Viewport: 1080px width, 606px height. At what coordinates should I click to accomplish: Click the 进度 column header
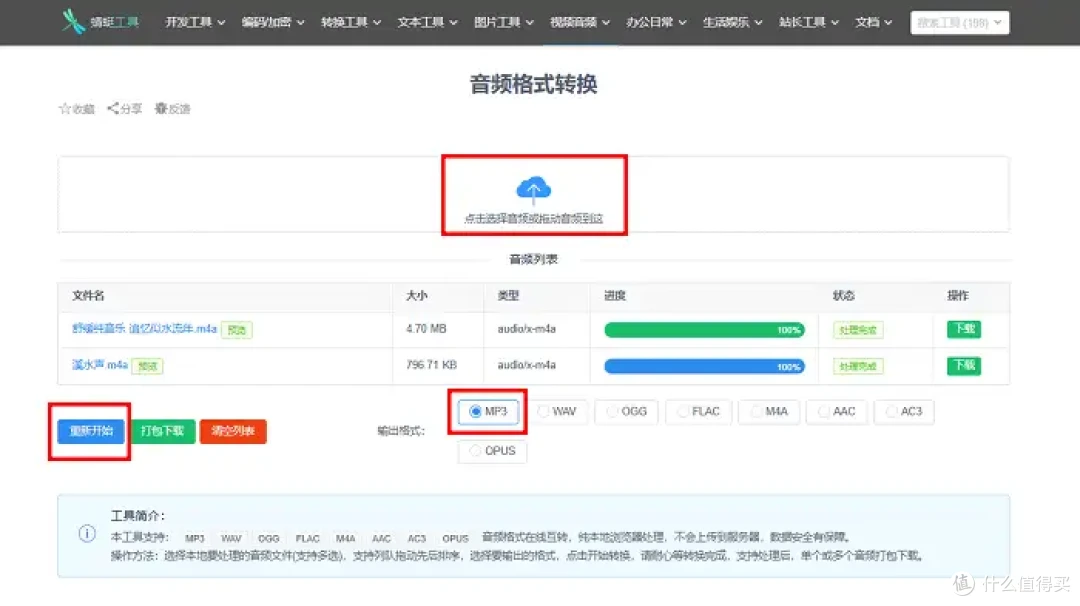tap(615, 295)
